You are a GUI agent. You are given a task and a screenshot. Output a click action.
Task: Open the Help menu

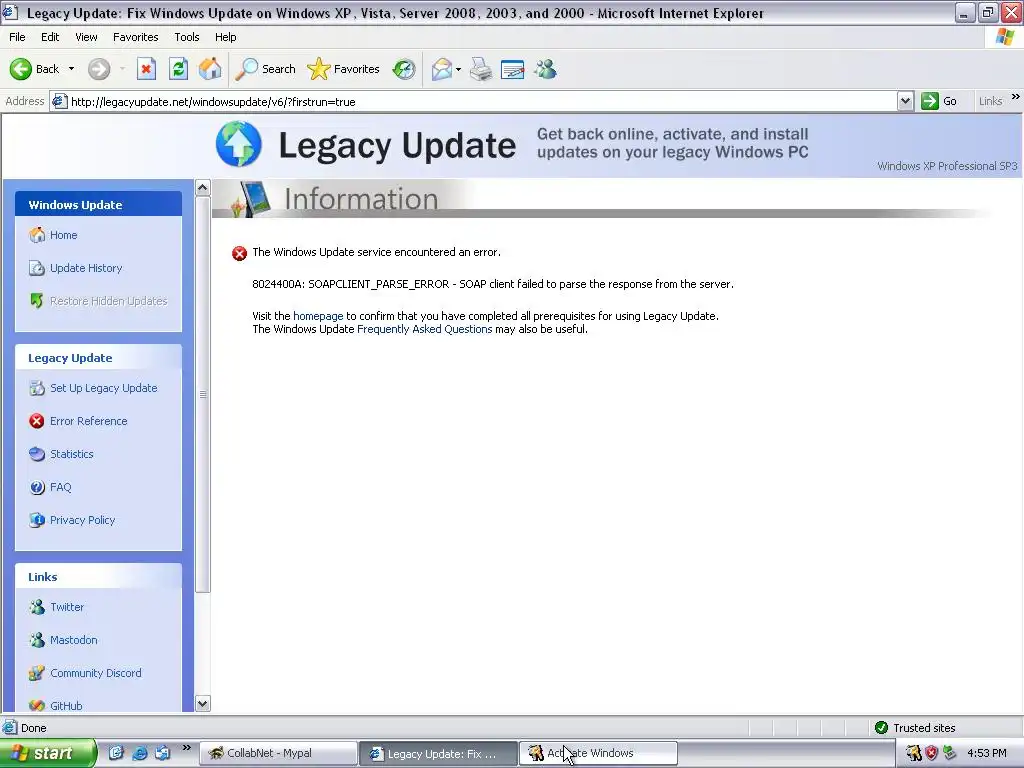[x=225, y=37]
